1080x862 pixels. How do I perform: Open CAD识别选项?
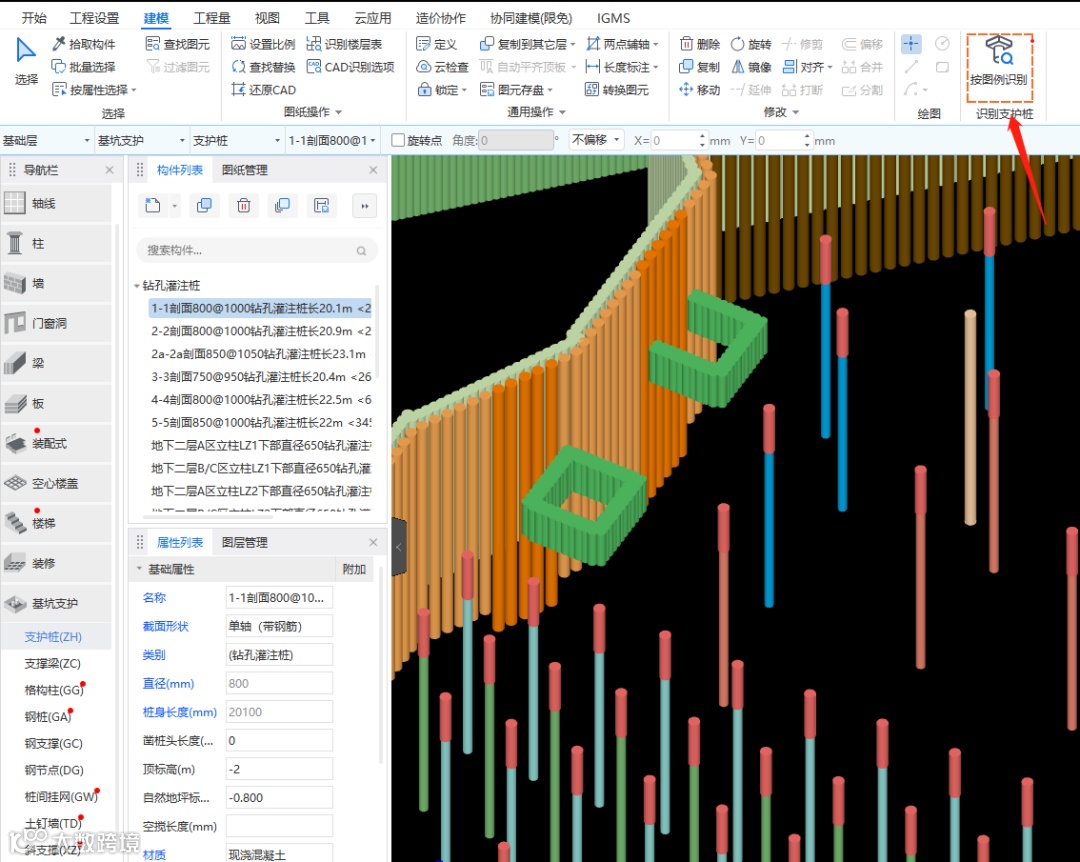click(351, 67)
